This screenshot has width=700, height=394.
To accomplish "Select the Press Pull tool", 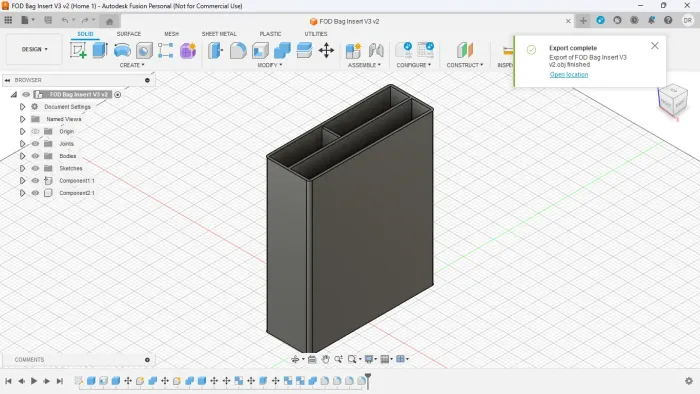I will [x=216, y=50].
